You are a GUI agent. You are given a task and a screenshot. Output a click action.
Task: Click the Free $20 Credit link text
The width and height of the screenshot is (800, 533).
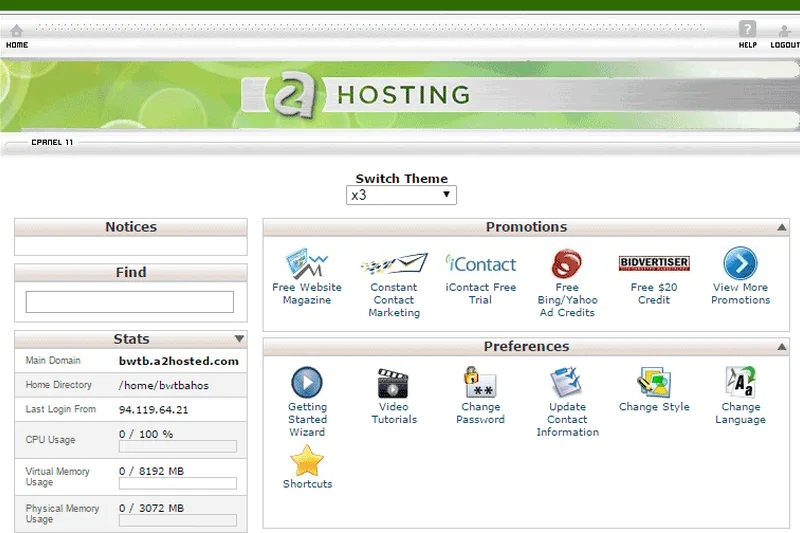pyautogui.click(x=654, y=294)
